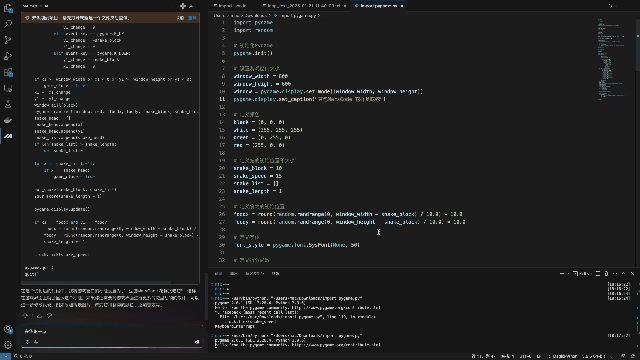The height and width of the screenshot is (360, 640).
Task: Open the Source Control view
Action: pyautogui.click(x=8, y=40)
